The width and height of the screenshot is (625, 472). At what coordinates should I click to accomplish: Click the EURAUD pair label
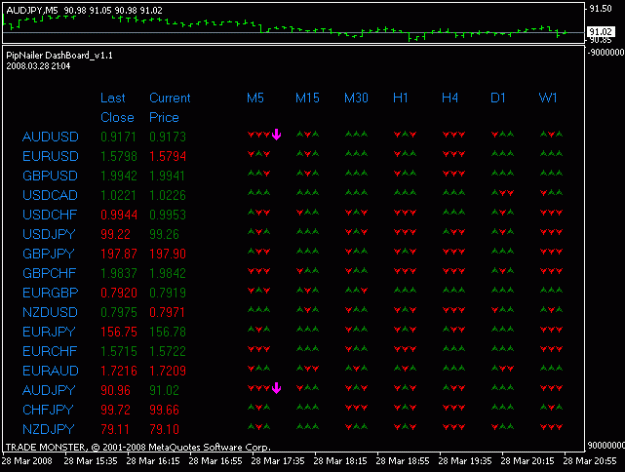(50, 371)
